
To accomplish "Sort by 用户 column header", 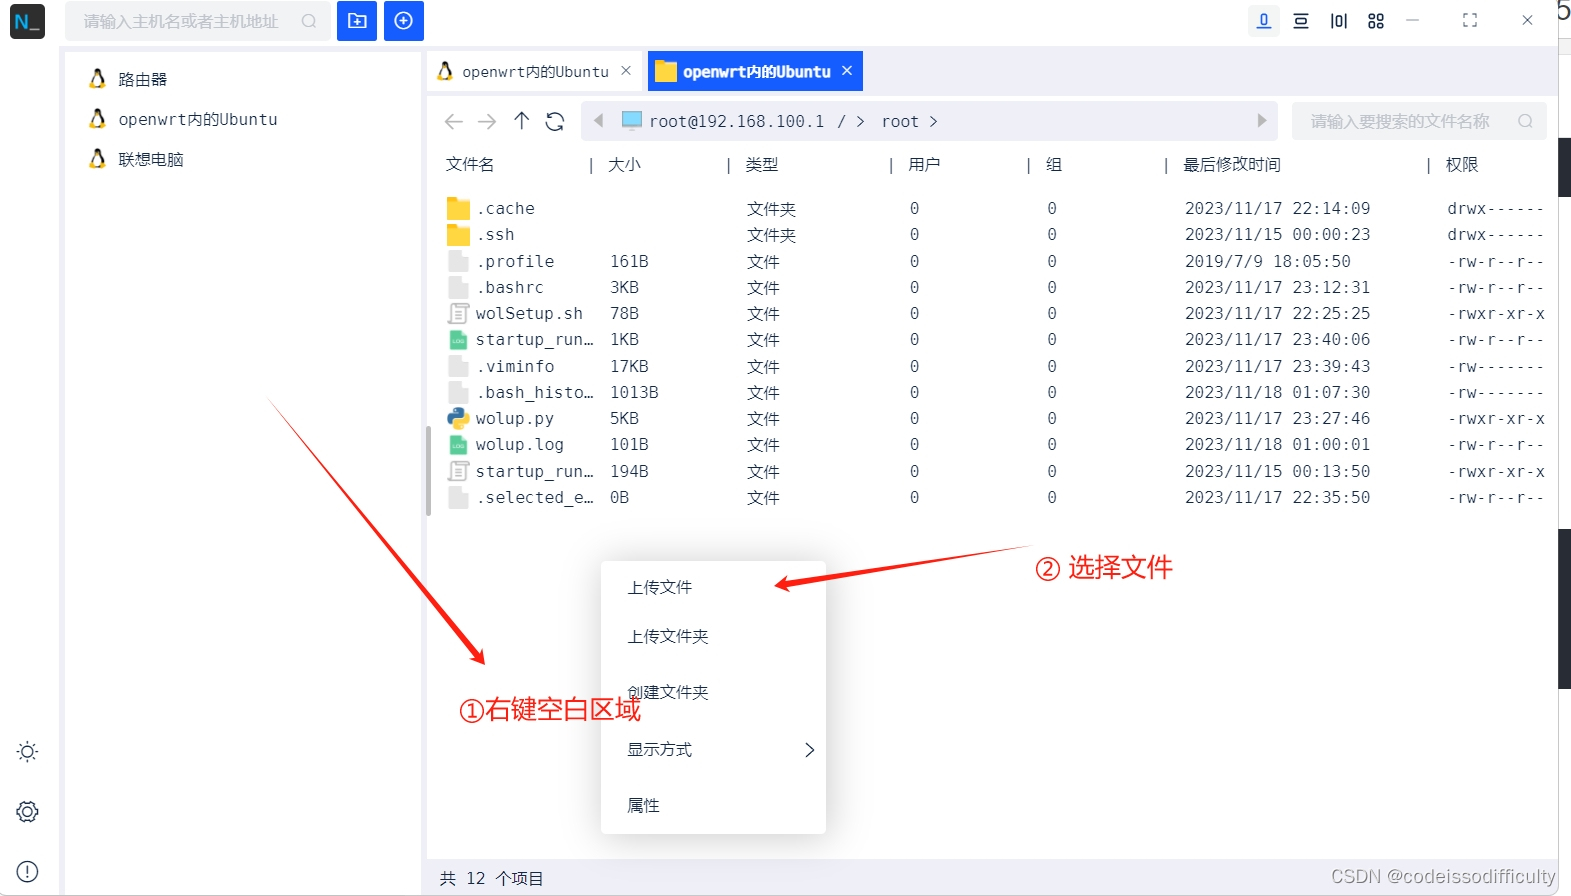I will tap(924, 164).
